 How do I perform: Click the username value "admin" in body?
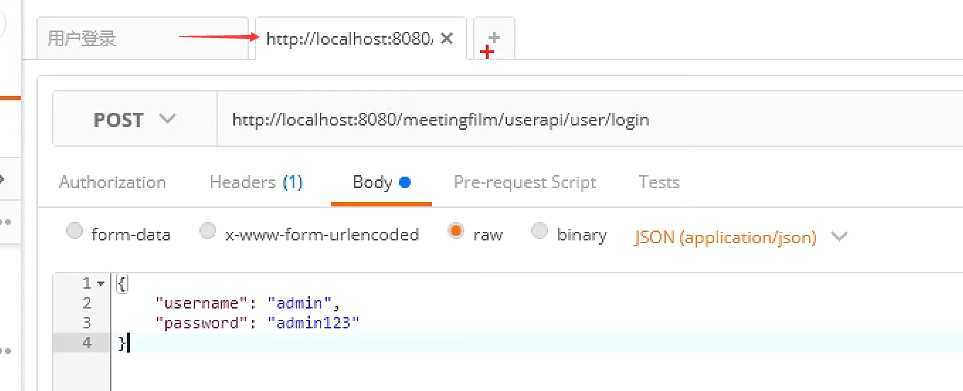pyautogui.click(x=300, y=303)
